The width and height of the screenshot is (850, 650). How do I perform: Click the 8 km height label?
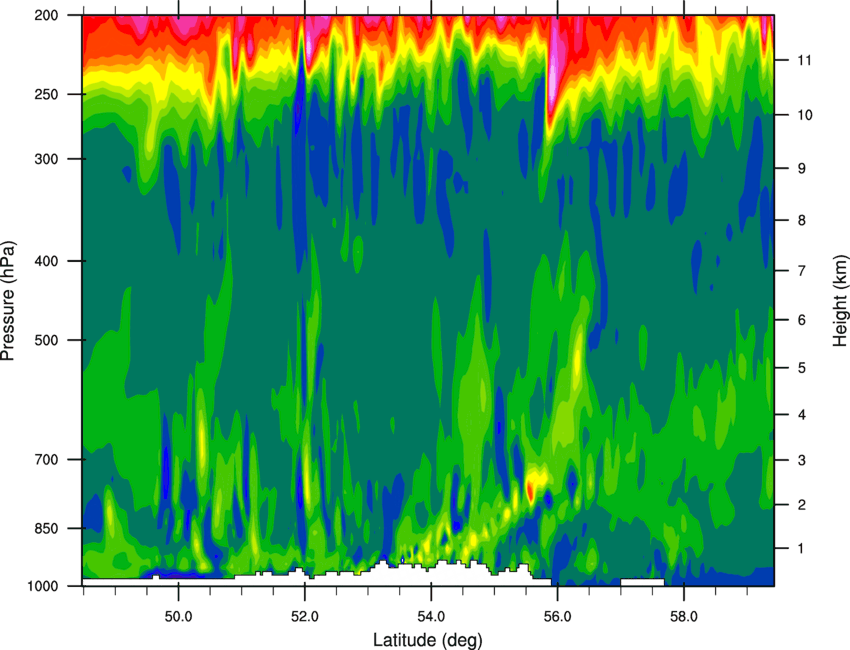point(802,220)
